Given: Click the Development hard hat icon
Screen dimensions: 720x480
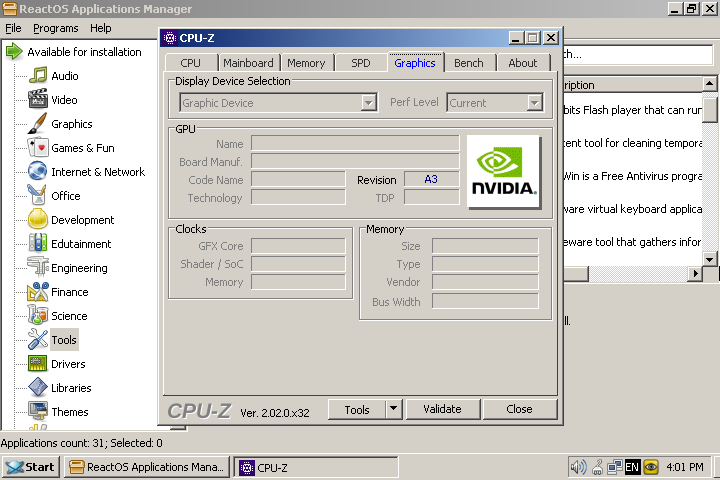Looking at the screenshot, I should 38,219.
